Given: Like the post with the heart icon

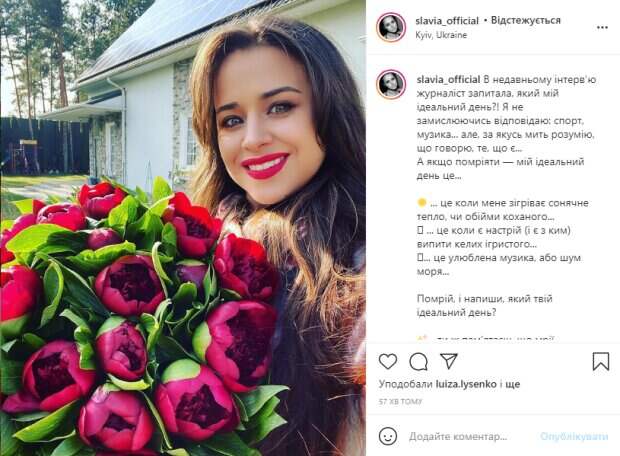Looking at the screenshot, I should coord(388,361).
